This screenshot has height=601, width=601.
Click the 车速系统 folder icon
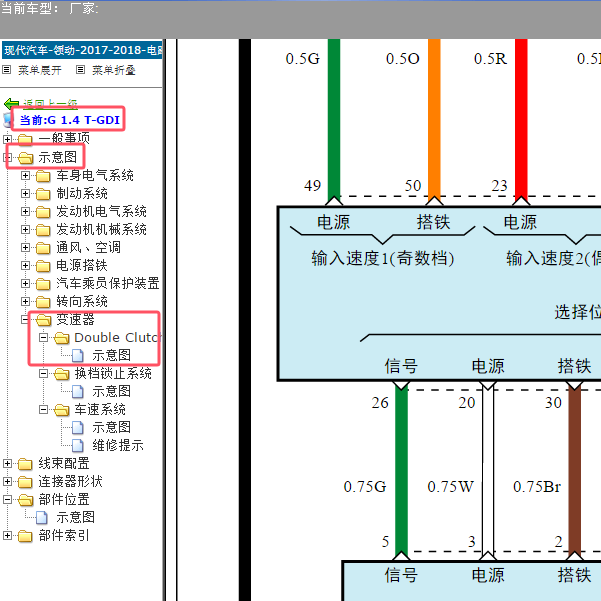pos(62,410)
